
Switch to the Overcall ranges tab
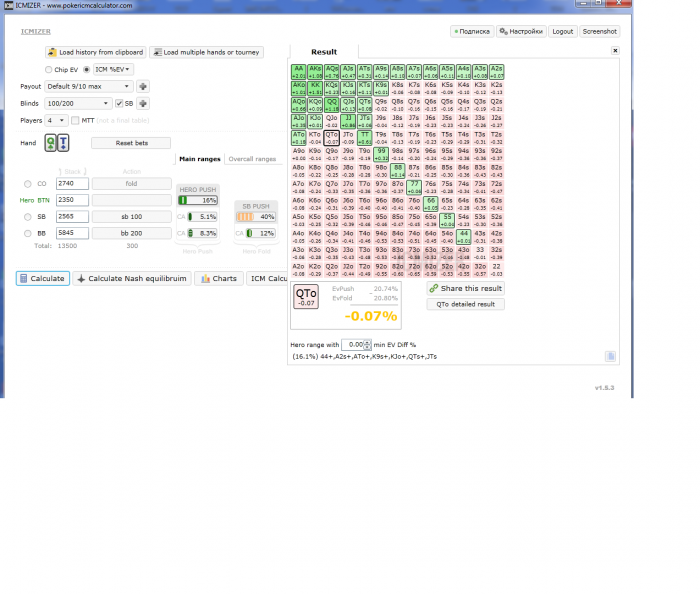[x=252, y=159]
